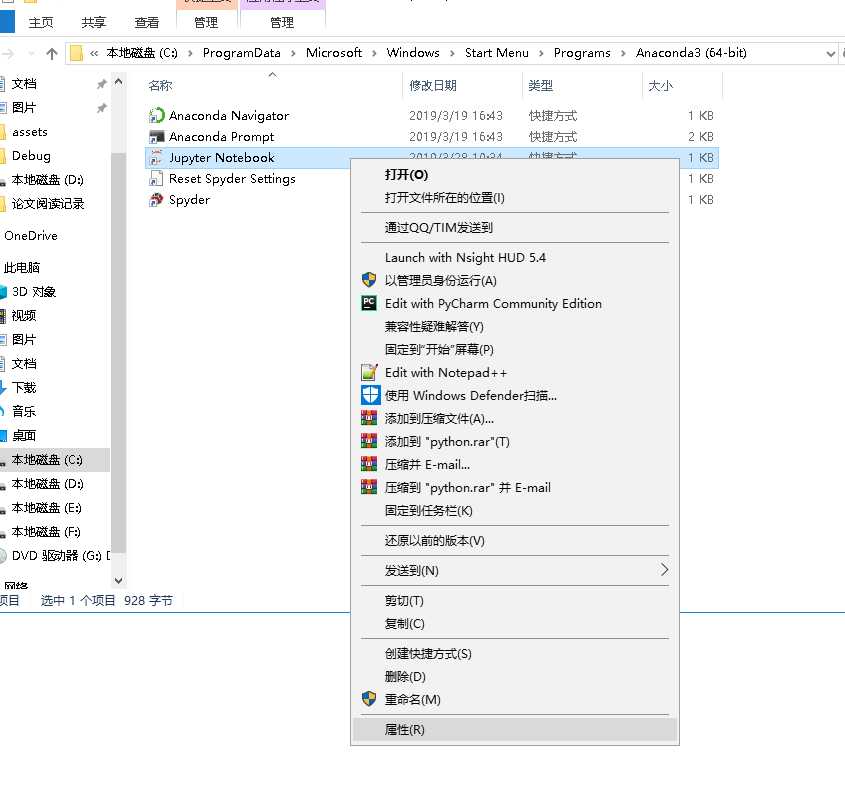
Task: Click the Spyder shortcut icon
Action: (x=156, y=199)
